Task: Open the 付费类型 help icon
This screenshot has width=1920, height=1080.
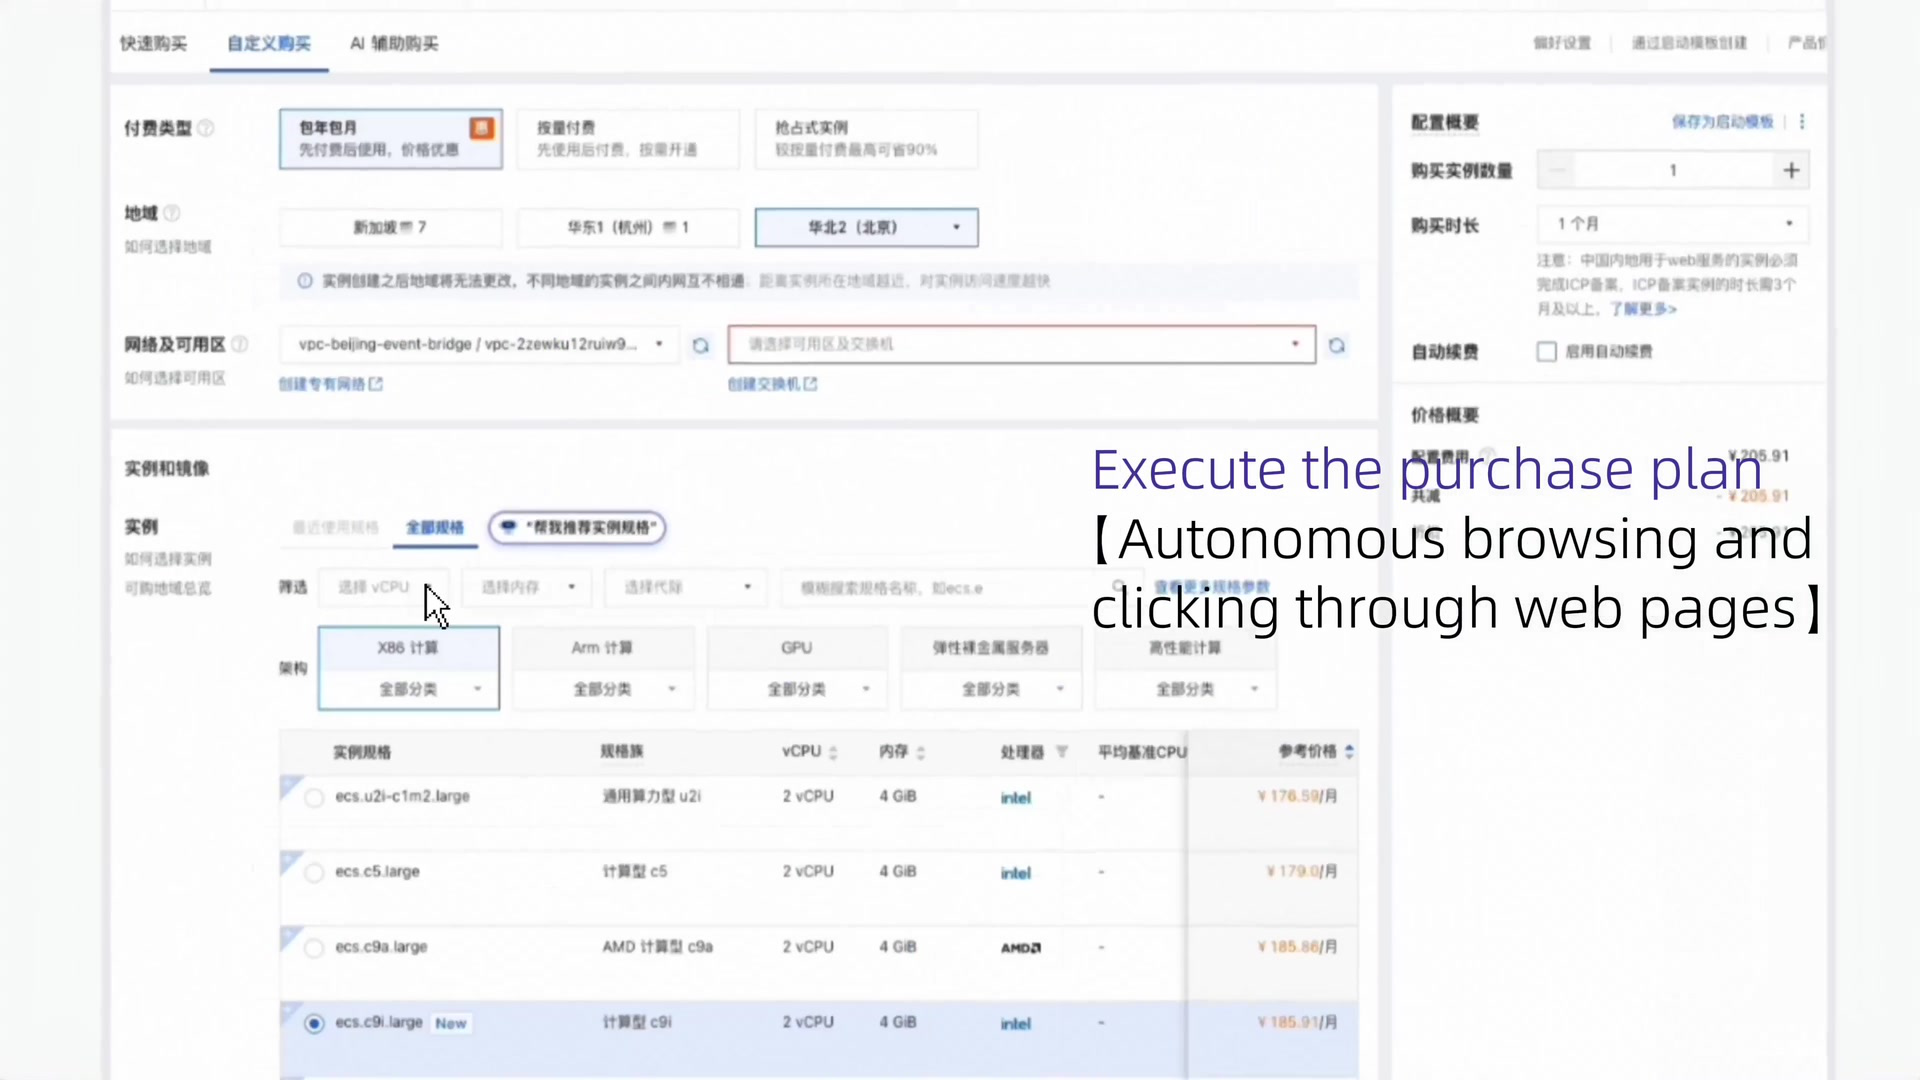Action: click(x=206, y=128)
